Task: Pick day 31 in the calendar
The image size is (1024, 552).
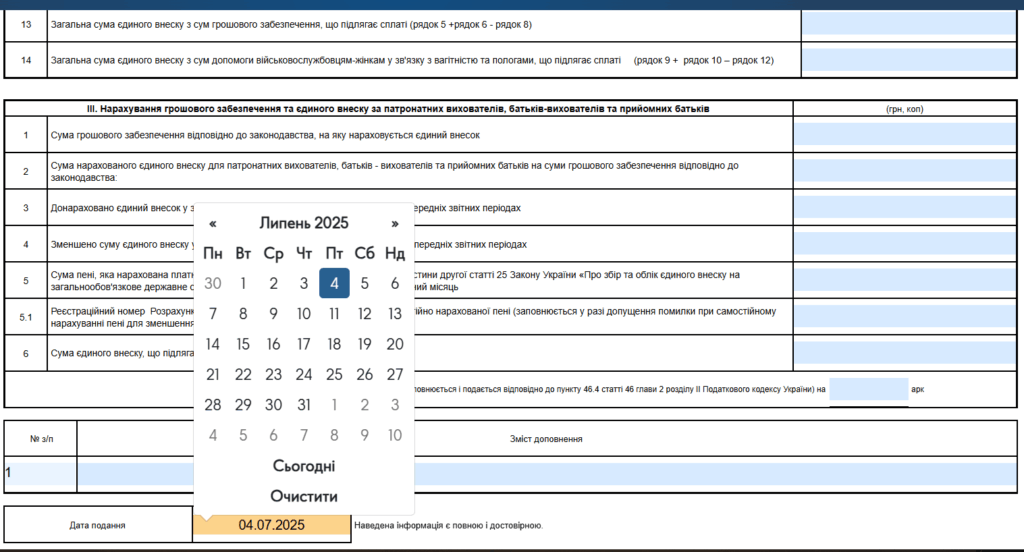Action: (x=304, y=404)
